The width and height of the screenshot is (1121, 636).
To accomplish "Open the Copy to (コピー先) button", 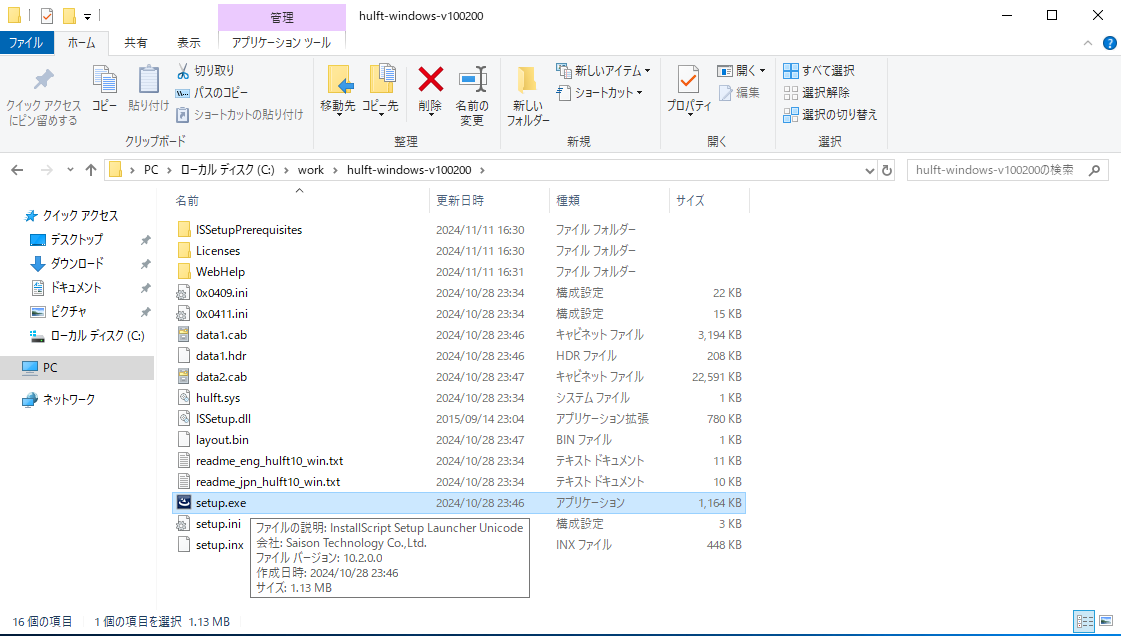I will [x=380, y=91].
